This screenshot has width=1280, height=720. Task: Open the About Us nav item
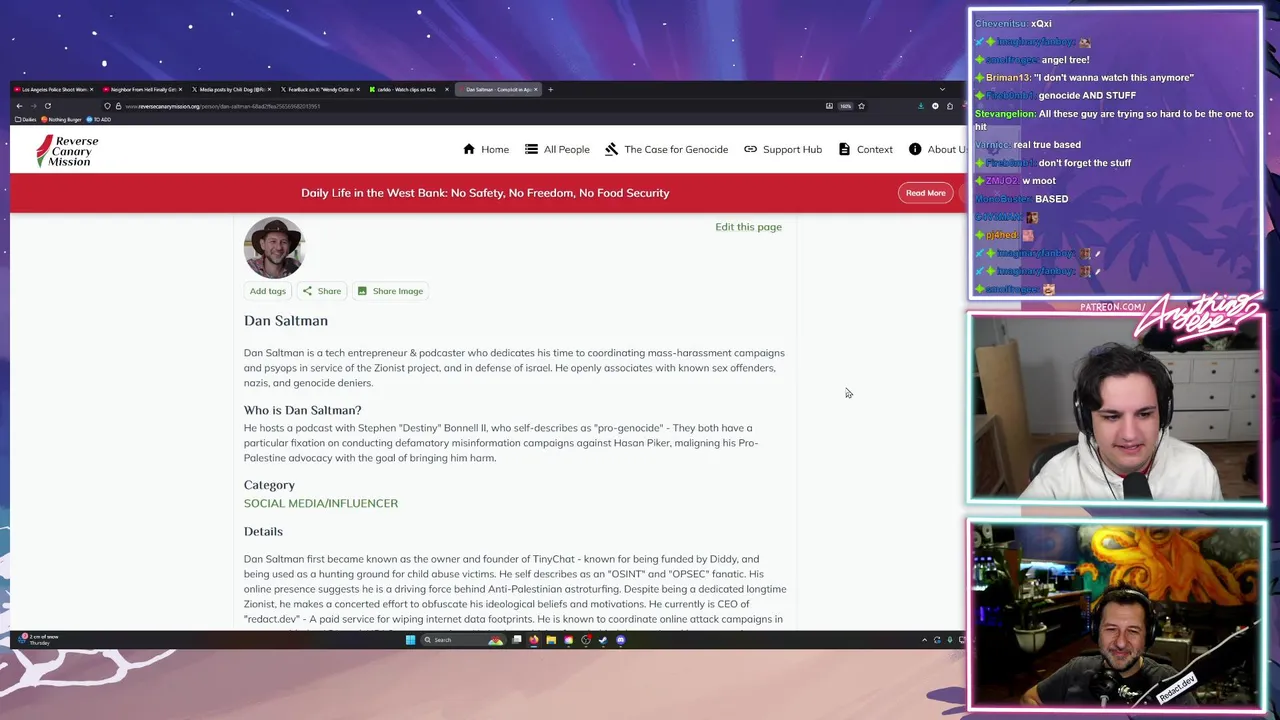click(939, 149)
